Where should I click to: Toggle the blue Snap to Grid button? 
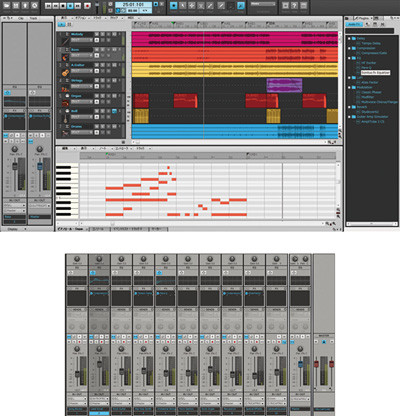(241, 6)
